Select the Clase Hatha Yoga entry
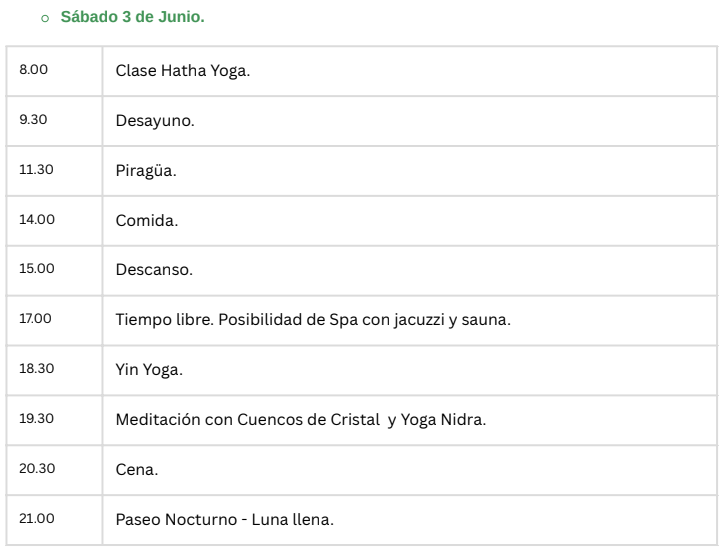This screenshot has height=550, width=723. (183, 71)
